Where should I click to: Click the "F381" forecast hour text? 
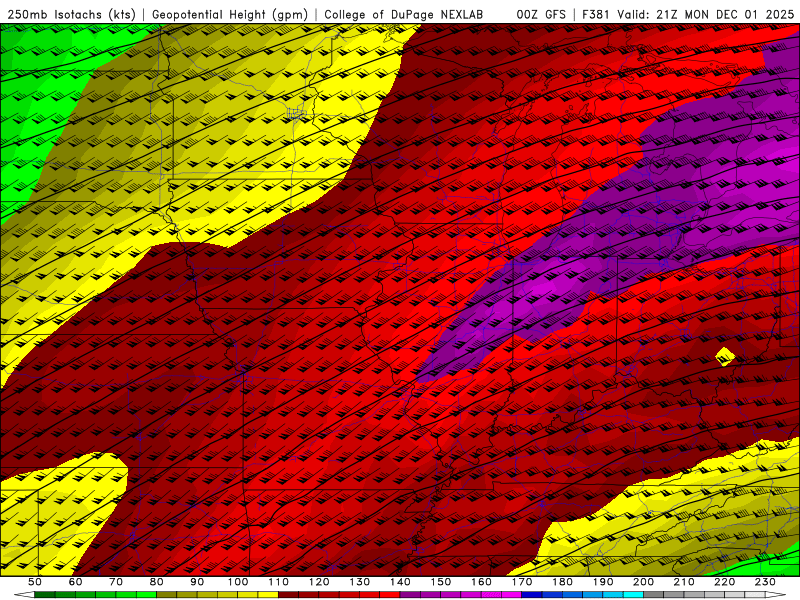[x=595, y=15]
